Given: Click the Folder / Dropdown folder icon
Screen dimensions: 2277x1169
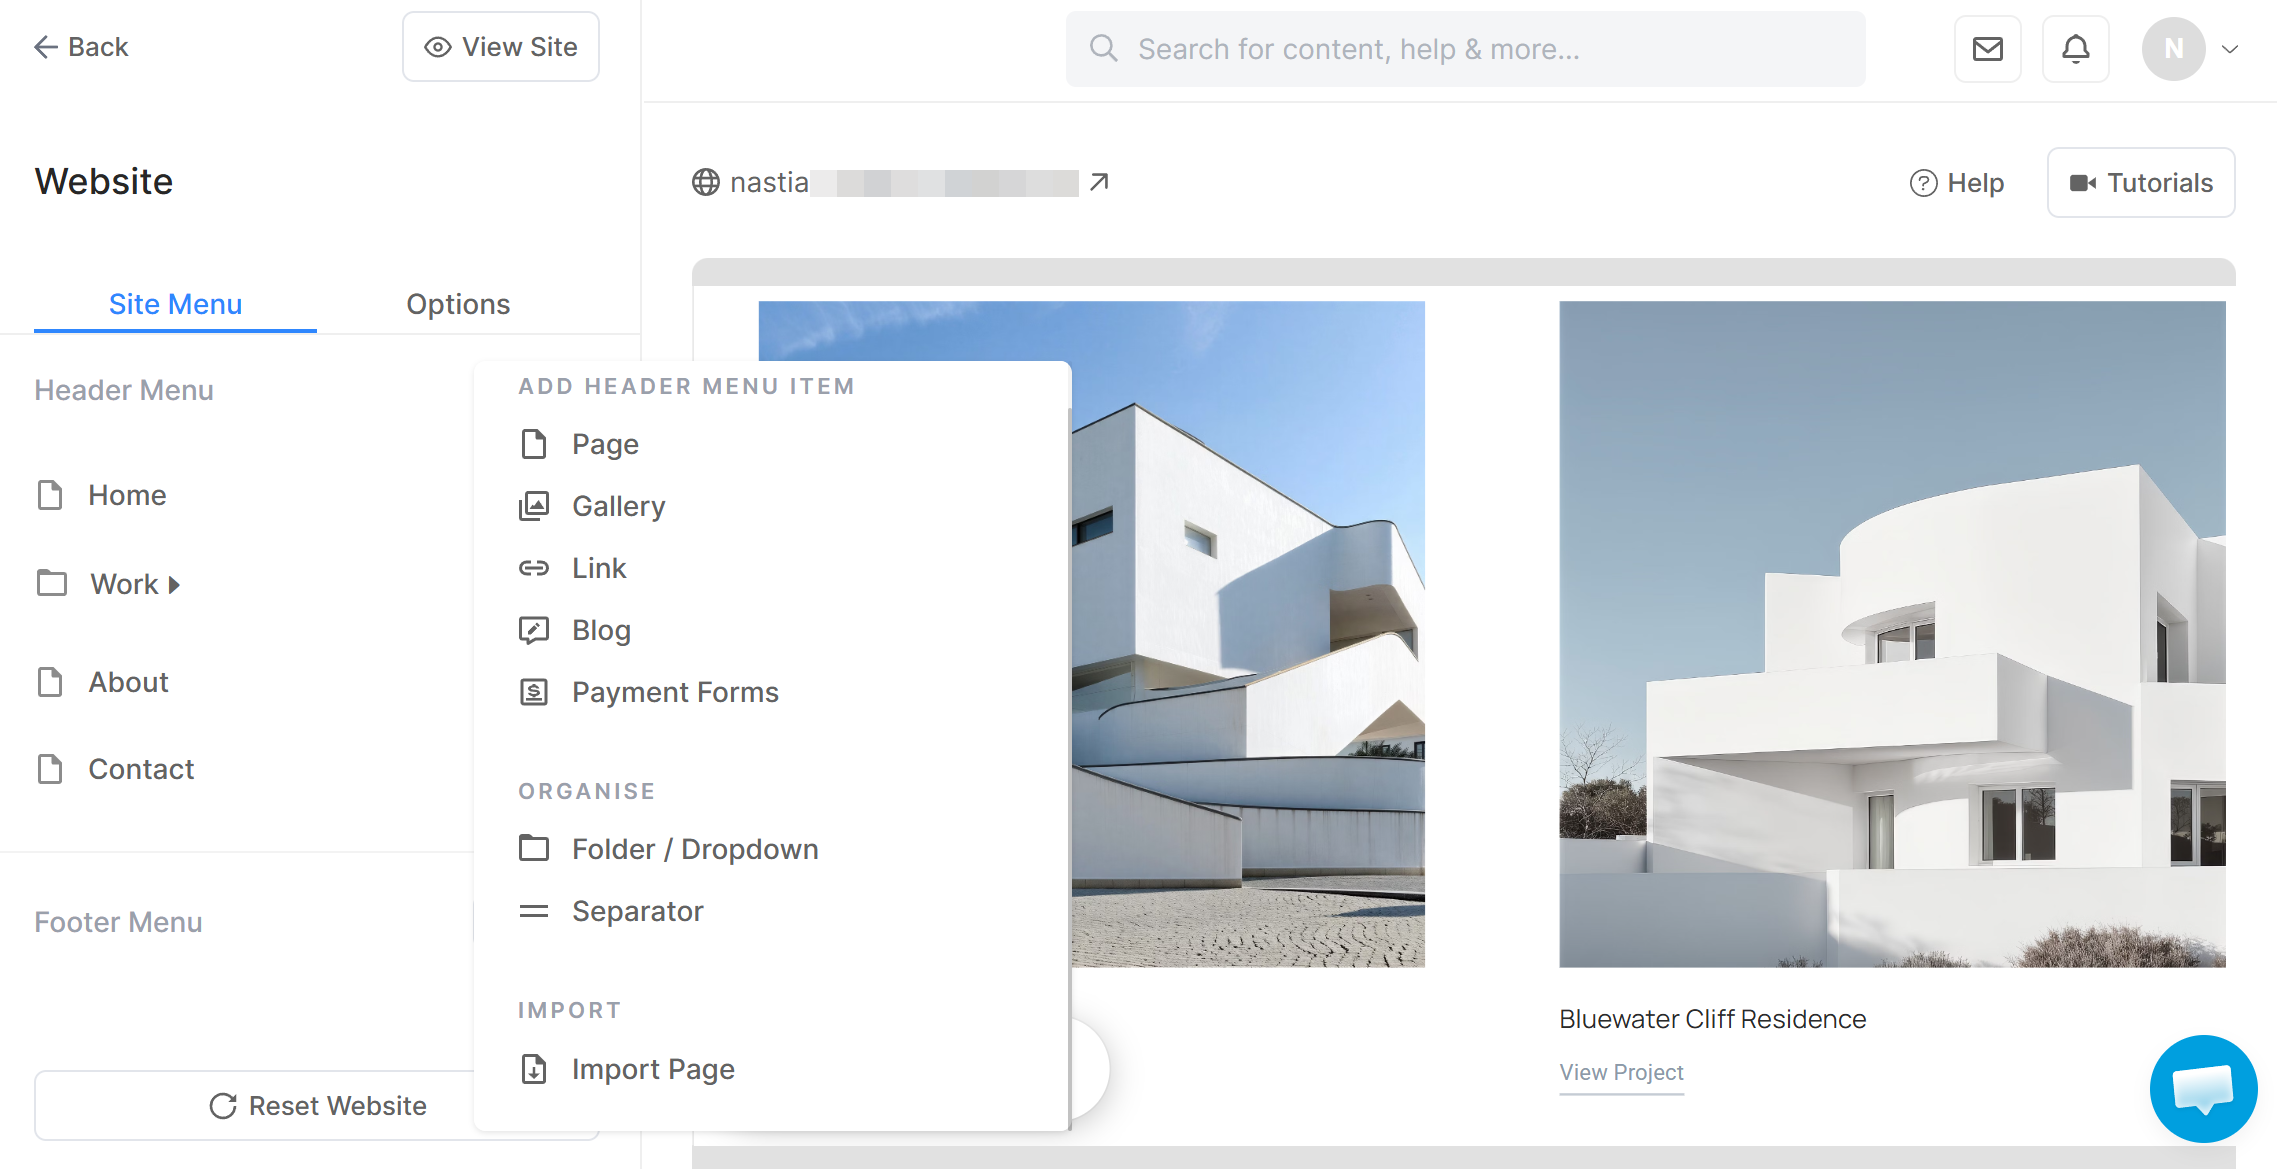Looking at the screenshot, I should click(x=534, y=848).
